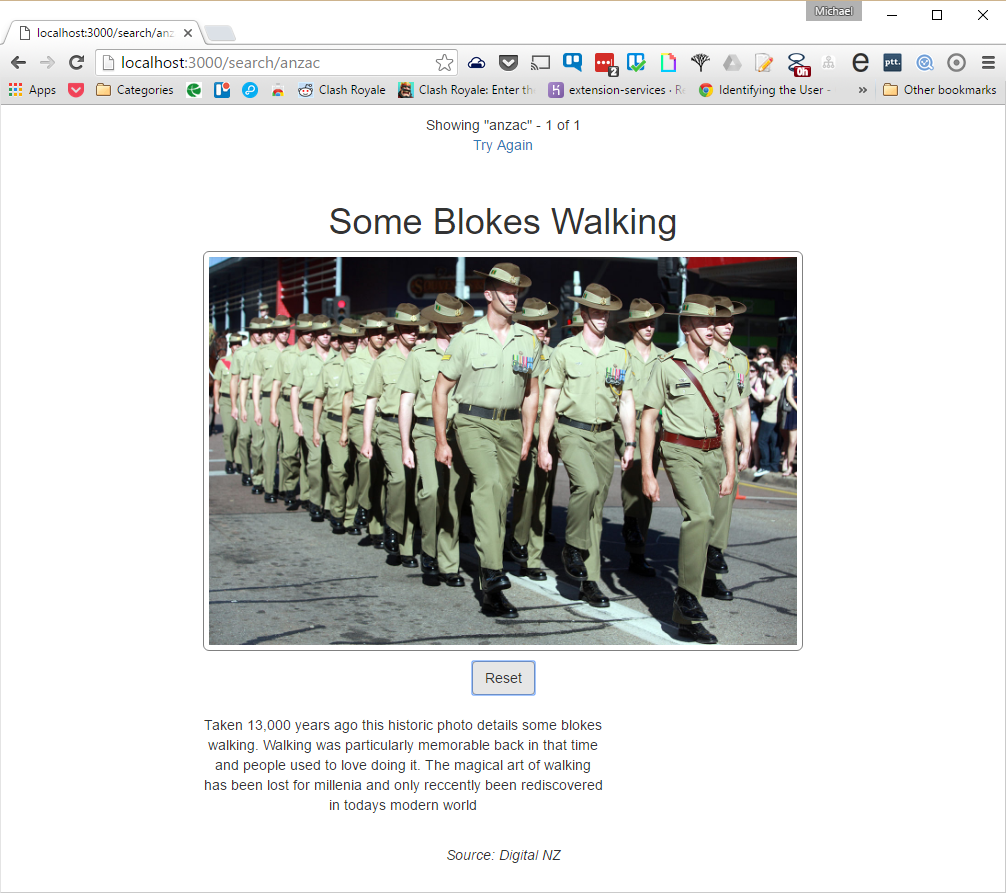Click the Pocket extension icon in toolbar
Image resolution: width=1006 pixels, height=893 pixels.
point(509,62)
